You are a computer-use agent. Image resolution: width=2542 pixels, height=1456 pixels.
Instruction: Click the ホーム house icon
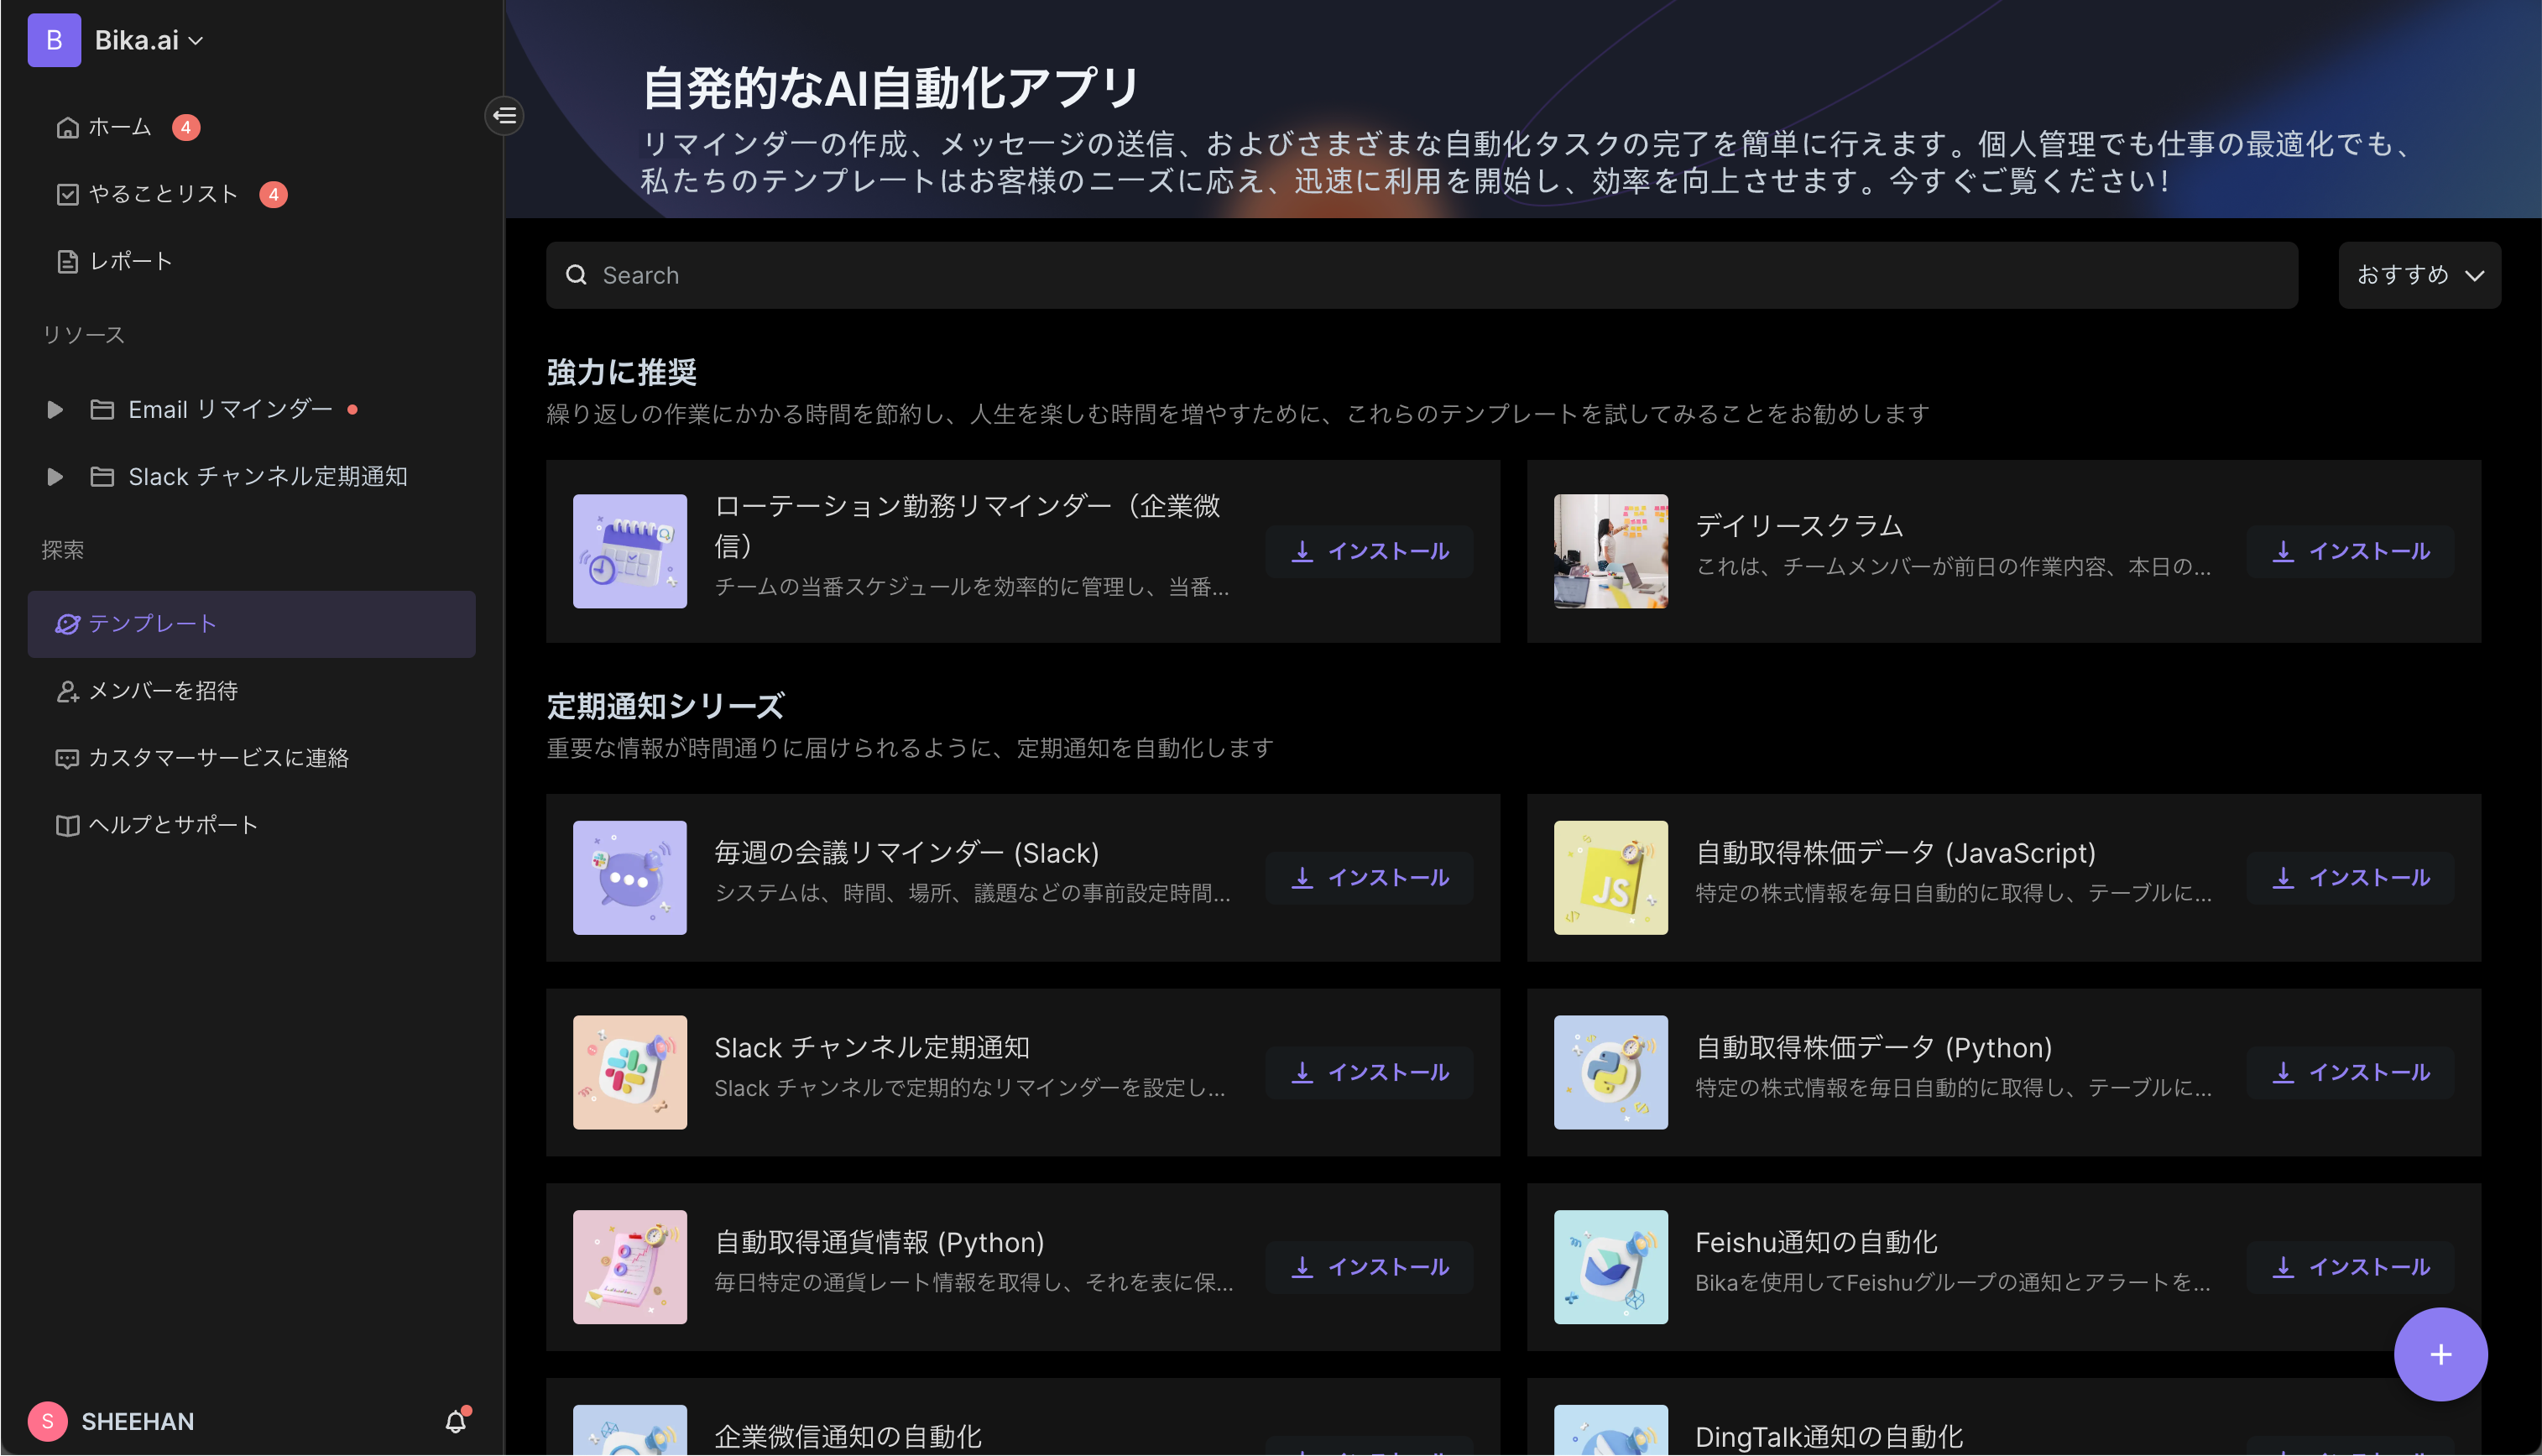tap(67, 127)
